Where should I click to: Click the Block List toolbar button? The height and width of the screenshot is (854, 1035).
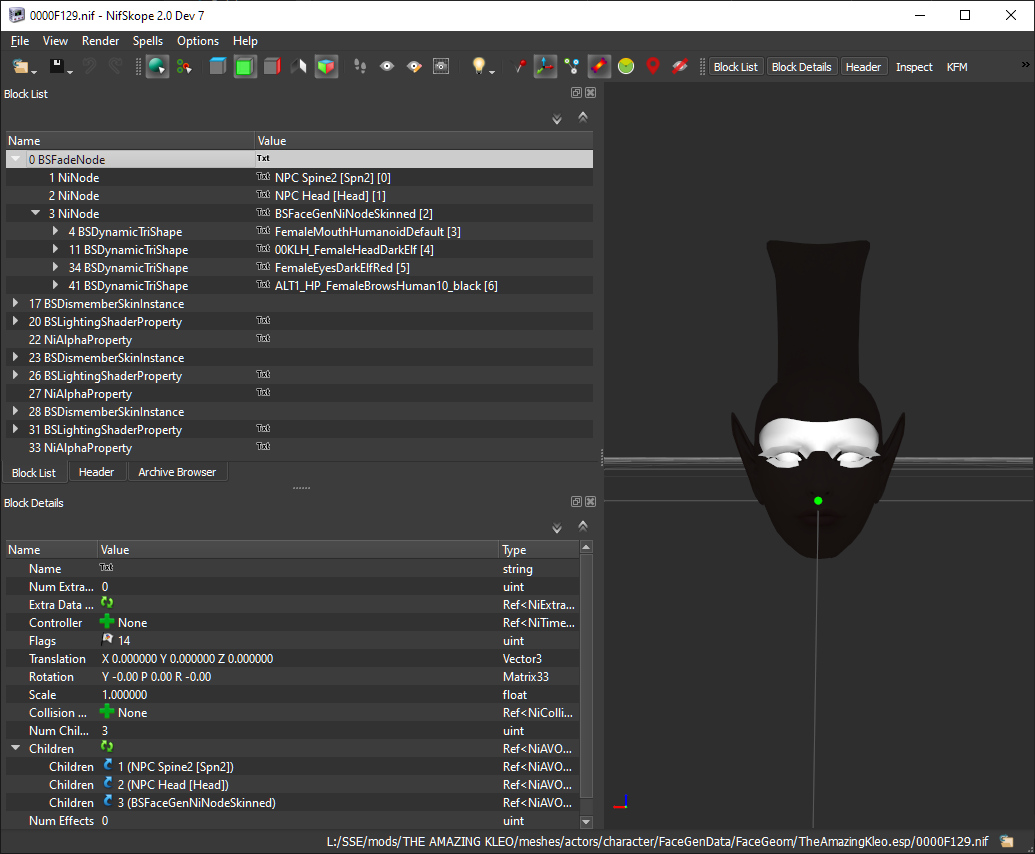pos(735,67)
